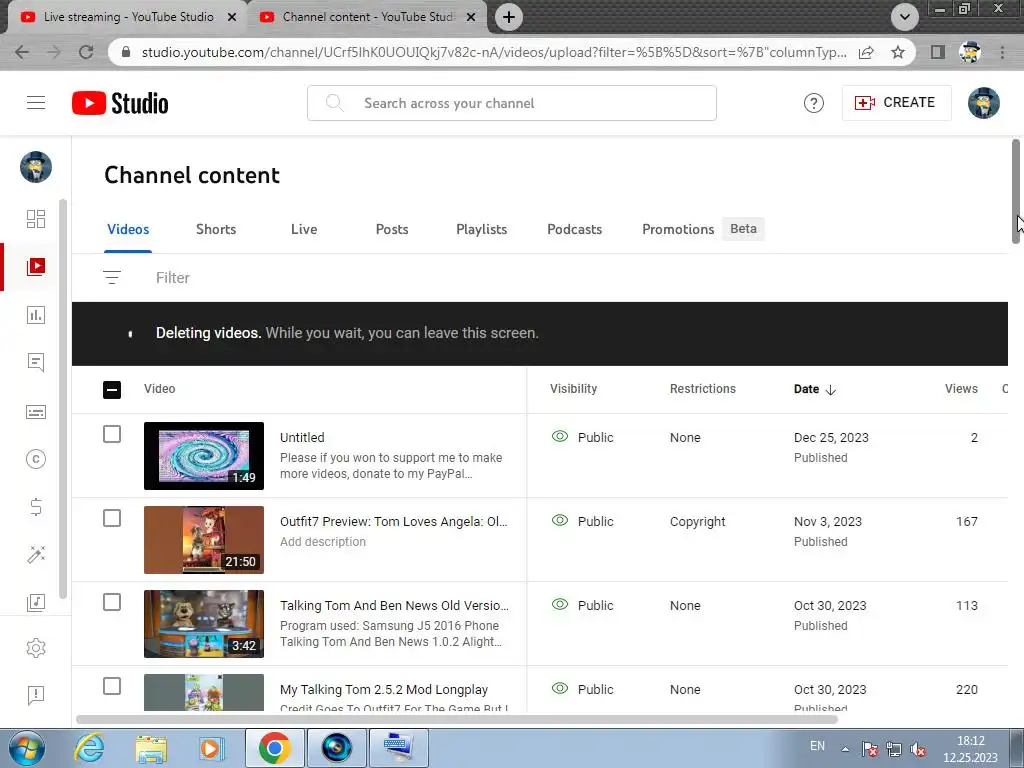Go to Dashboard sidebar icon
The height and width of the screenshot is (768, 1024).
click(36, 219)
